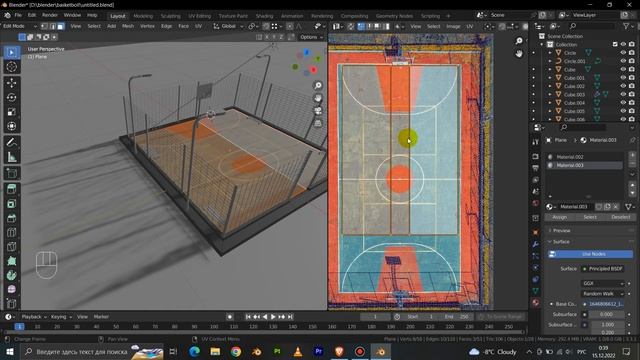Viewport: 640px width, 360px height.
Task: Hide the Circle object with its eye icon
Action: click(623, 53)
